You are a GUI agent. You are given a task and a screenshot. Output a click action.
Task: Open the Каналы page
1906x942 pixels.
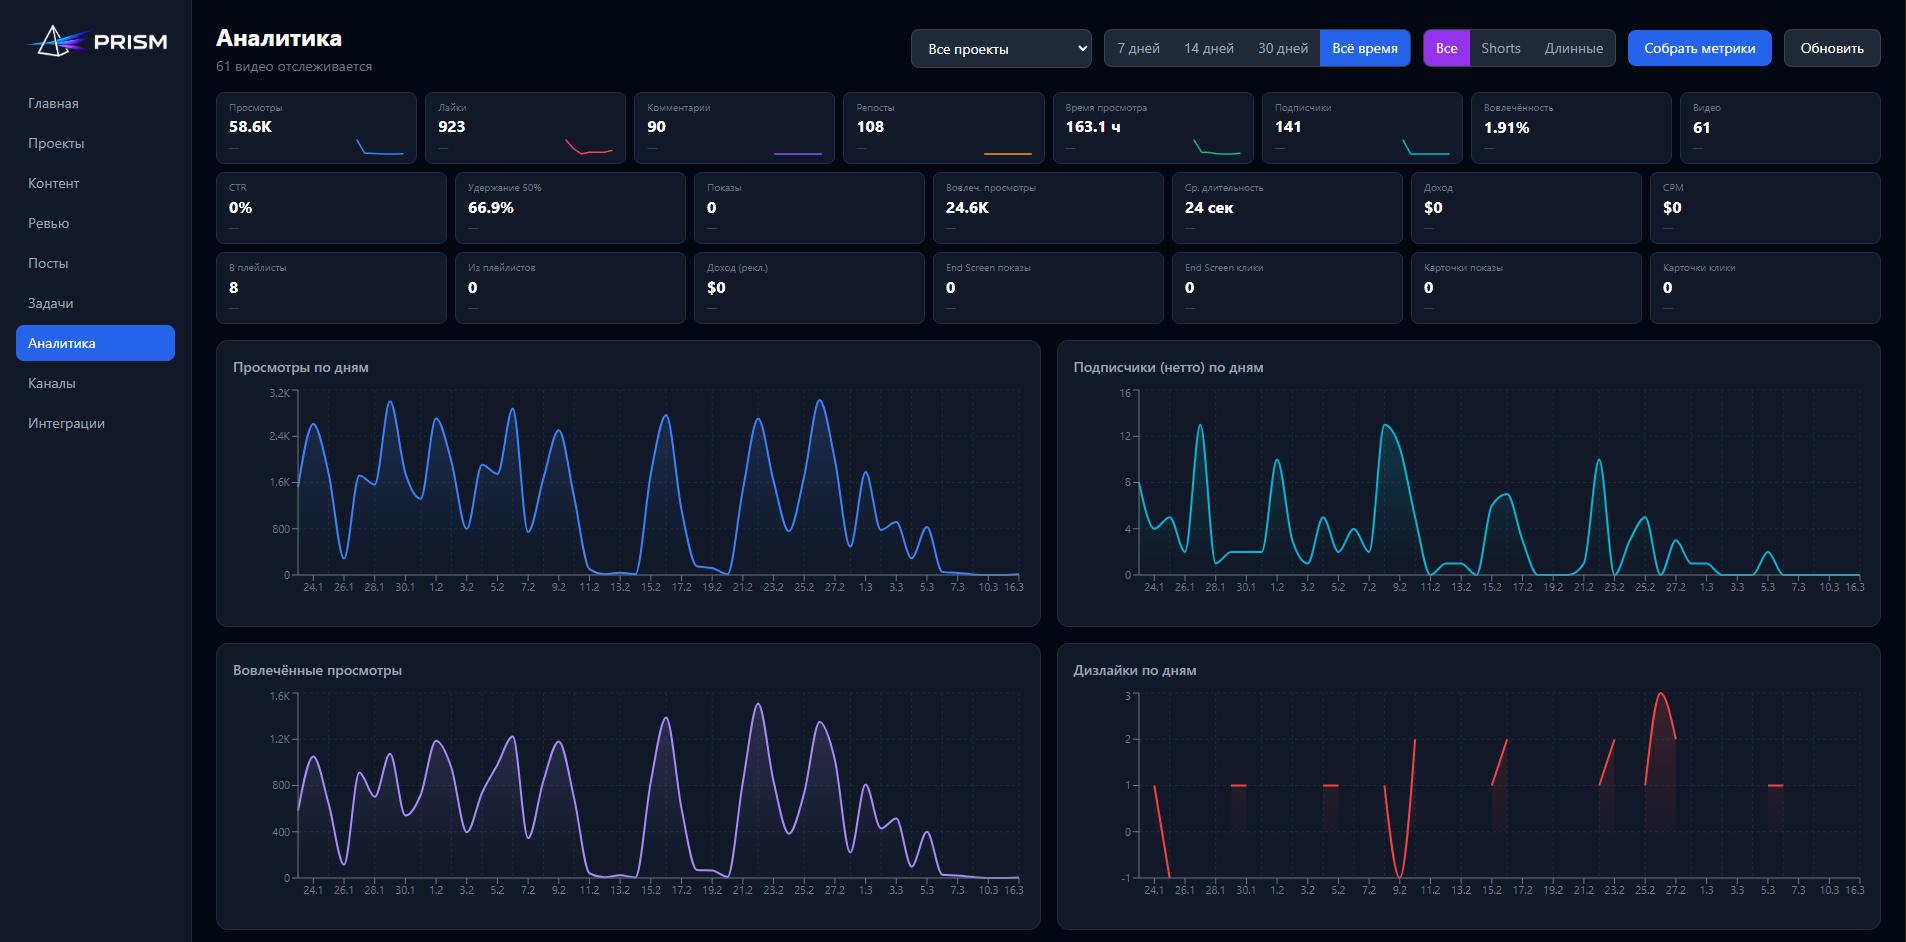95,383
